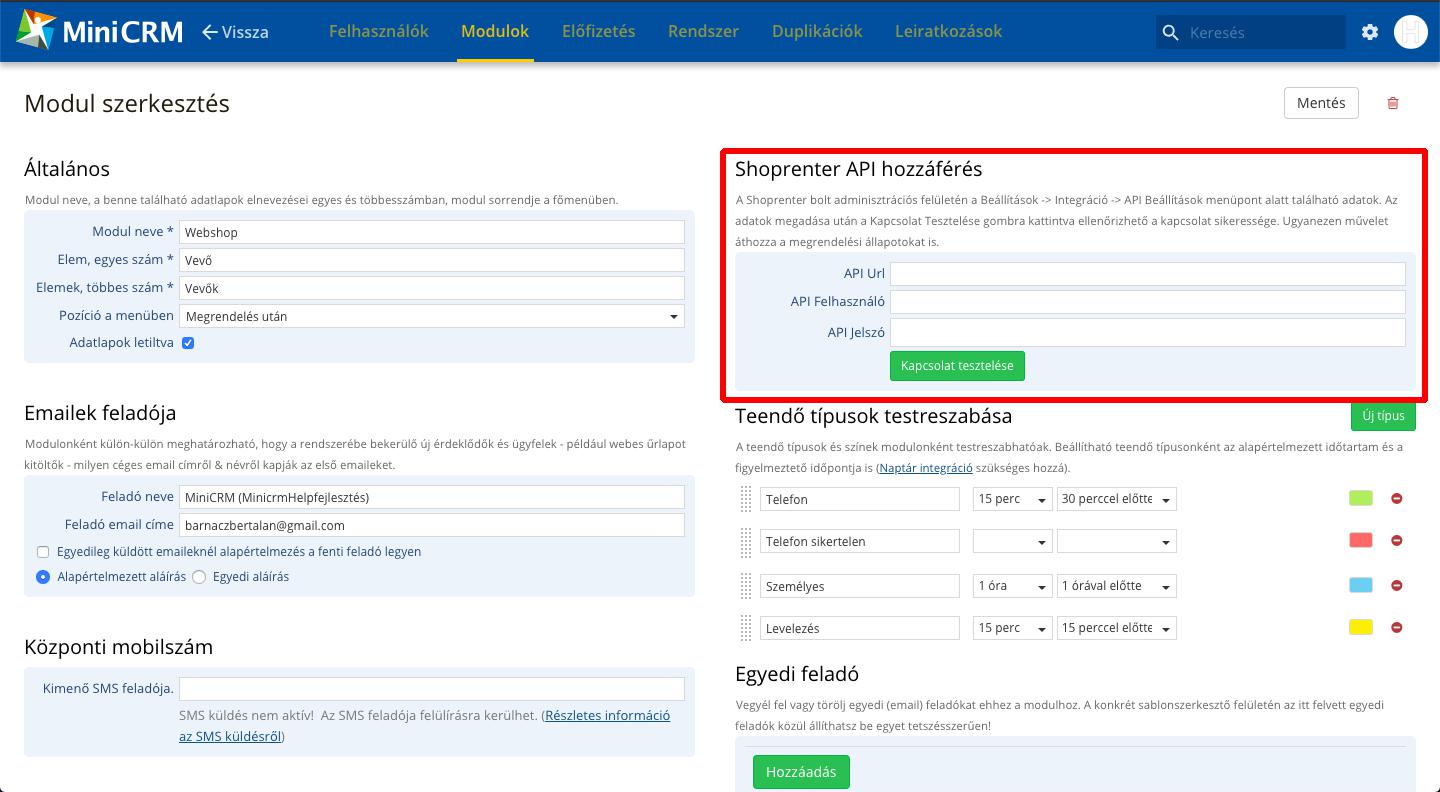Click the Hozzáadás button
The image size is (1440, 792).
pyautogui.click(x=801, y=772)
